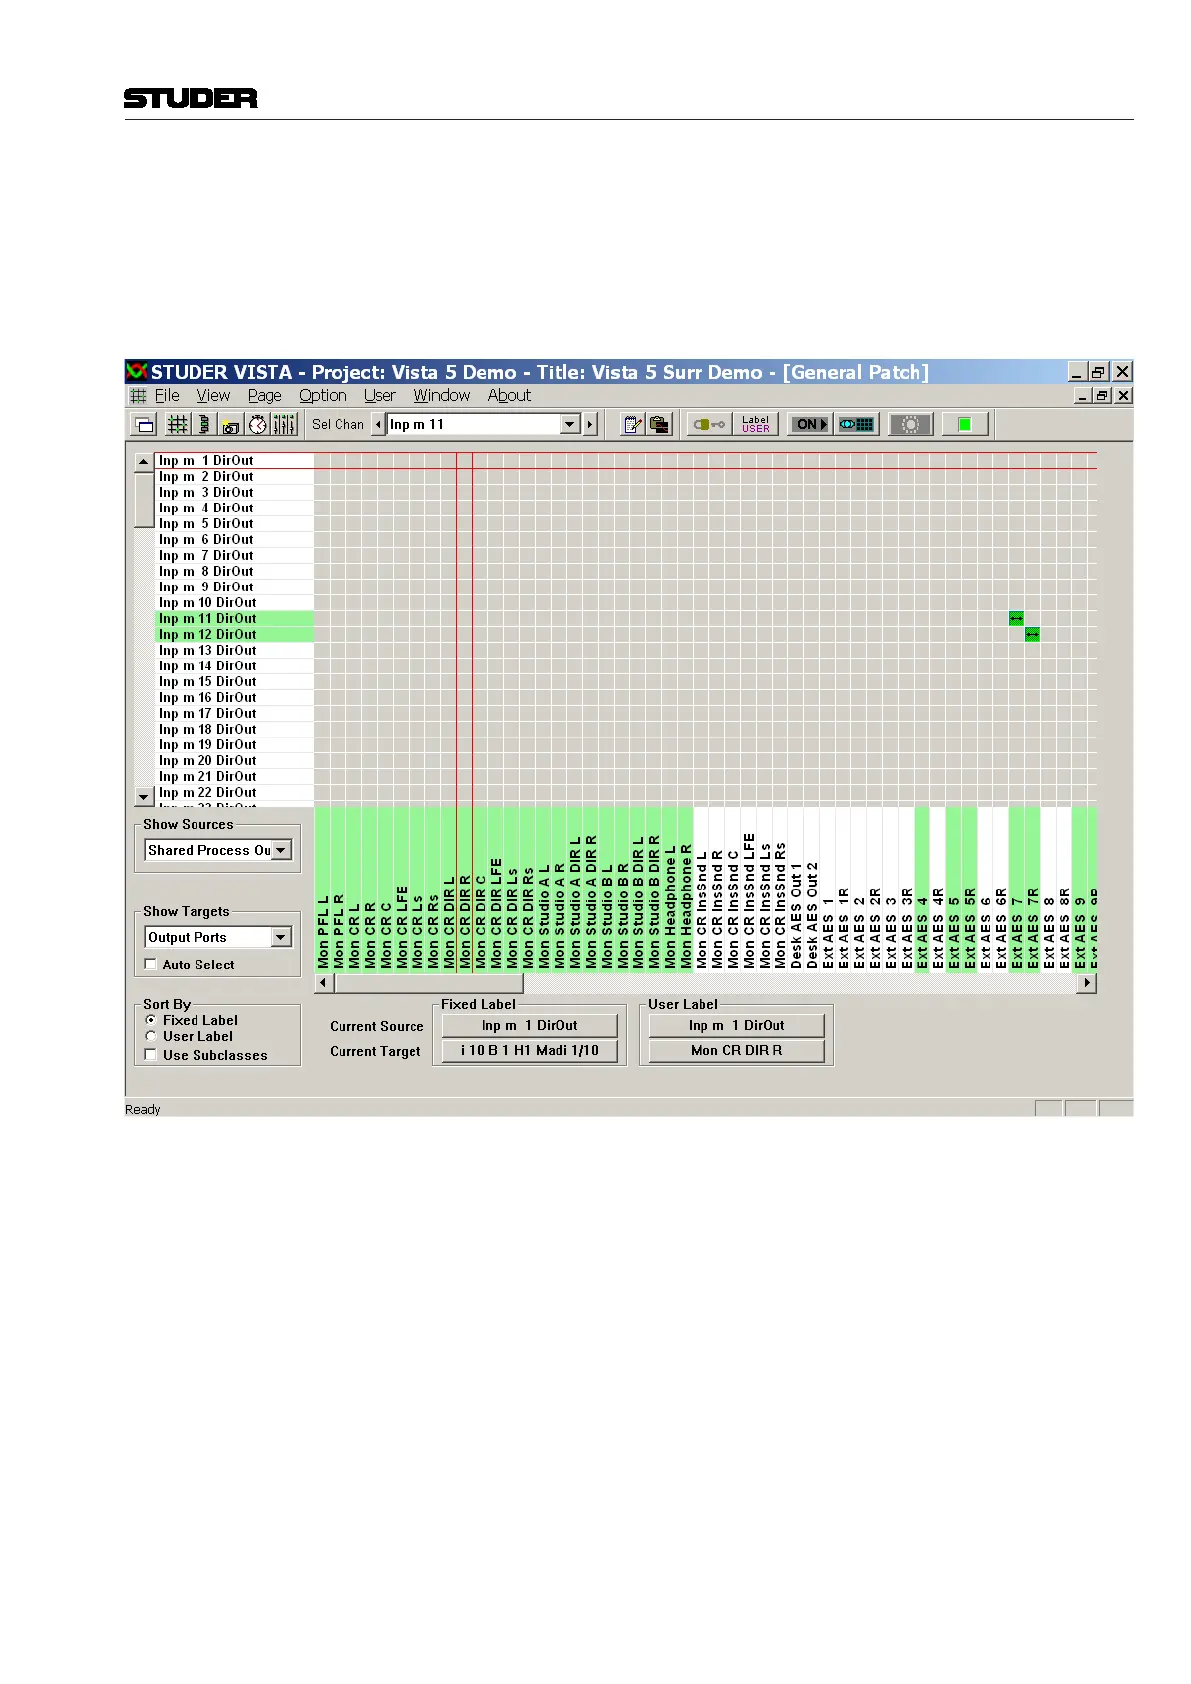Close the inner General Patch window
The height and width of the screenshot is (1684, 1191).
1123,396
